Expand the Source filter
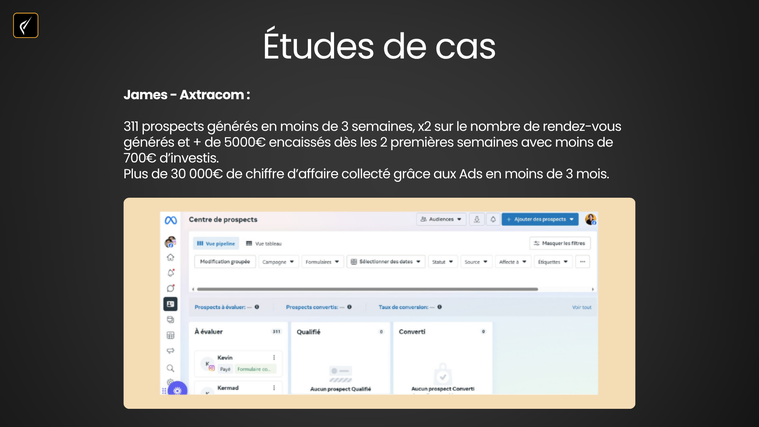Screen dimensions: 759x427 tap(476, 262)
